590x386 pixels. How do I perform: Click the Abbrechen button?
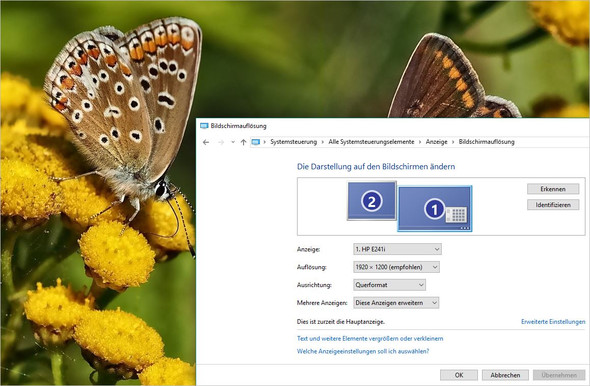(505, 375)
